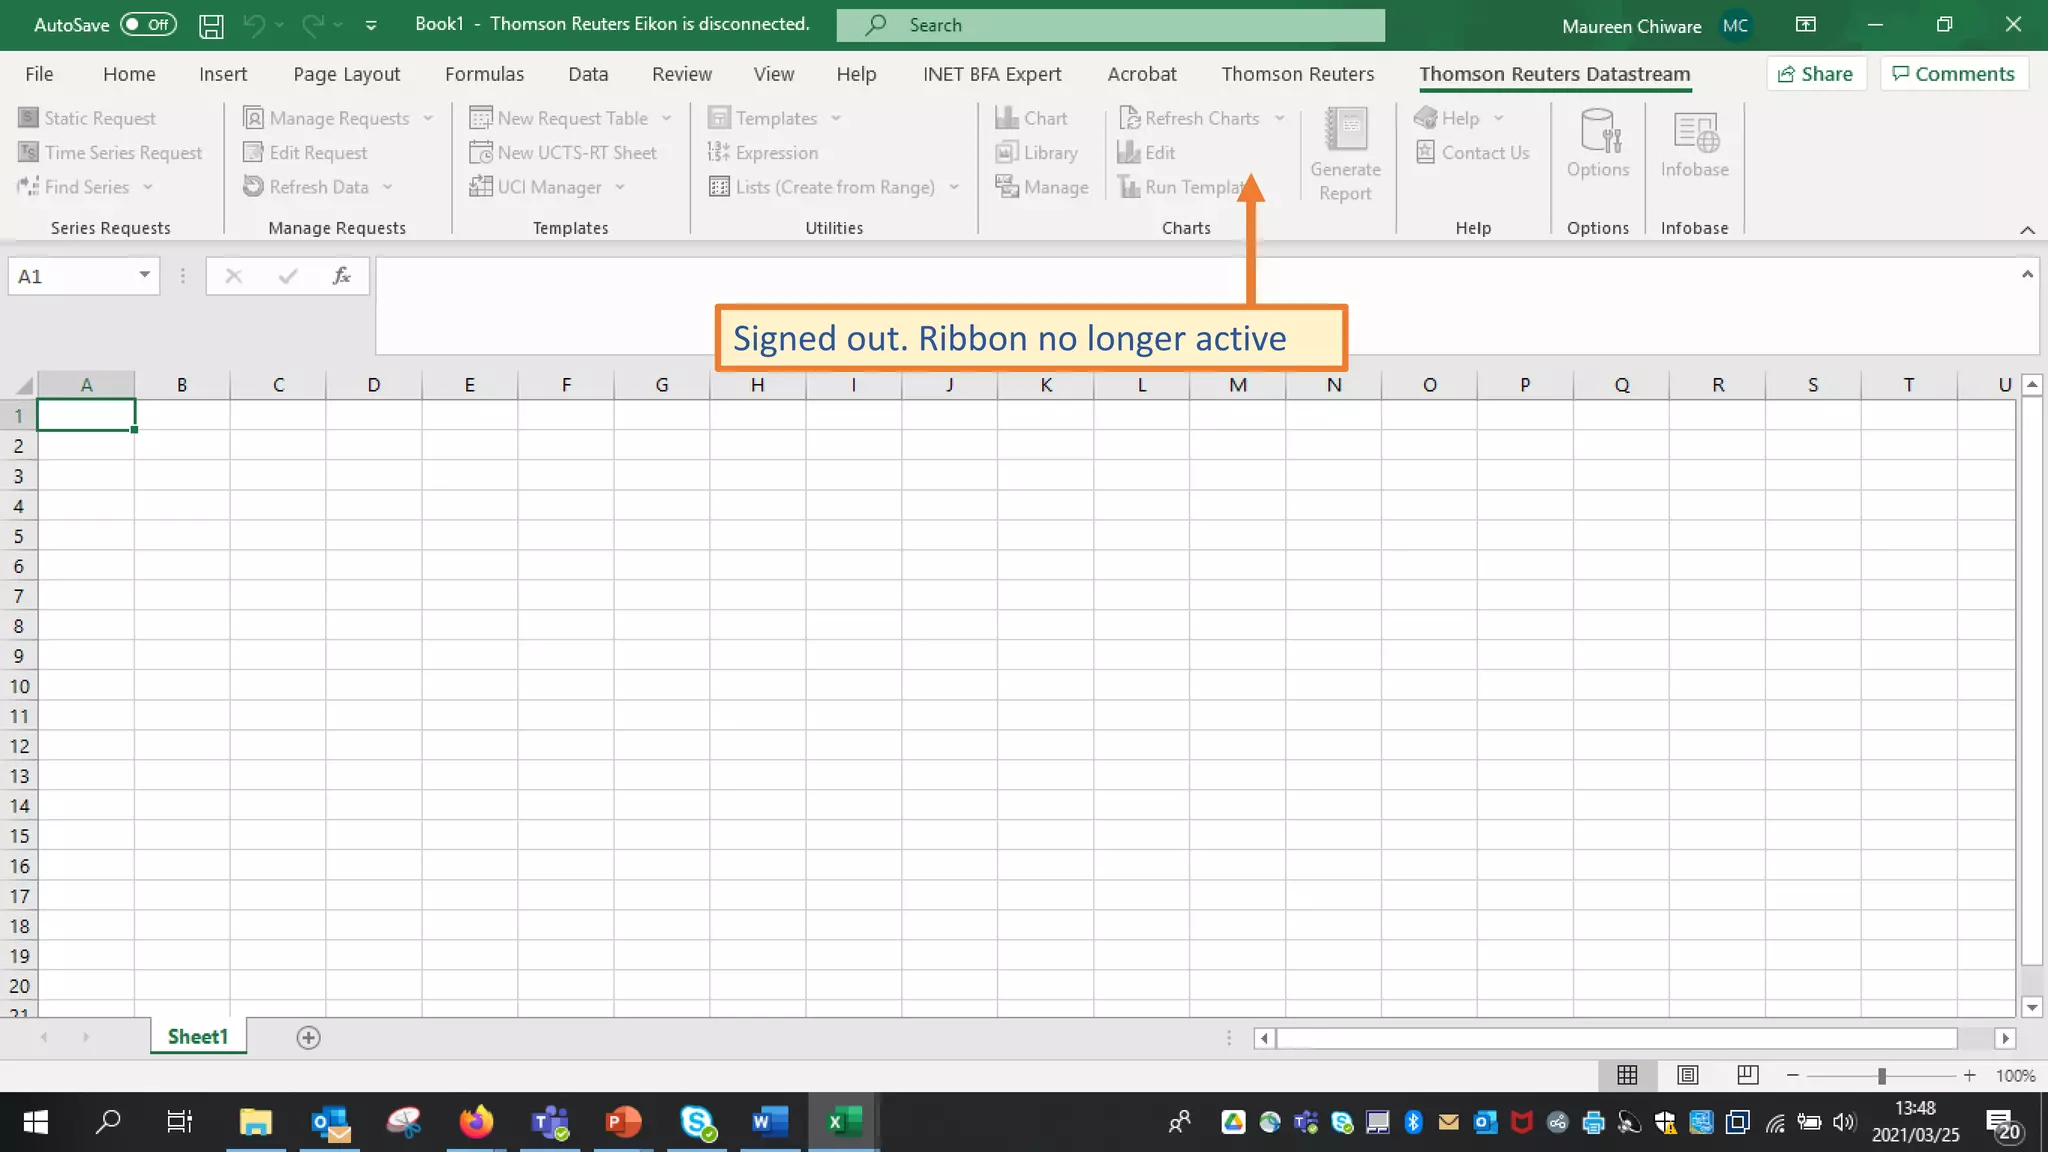This screenshot has width=2048, height=1152.
Task: Collapse the ribbon with the chevron
Action: [x=2027, y=230]
